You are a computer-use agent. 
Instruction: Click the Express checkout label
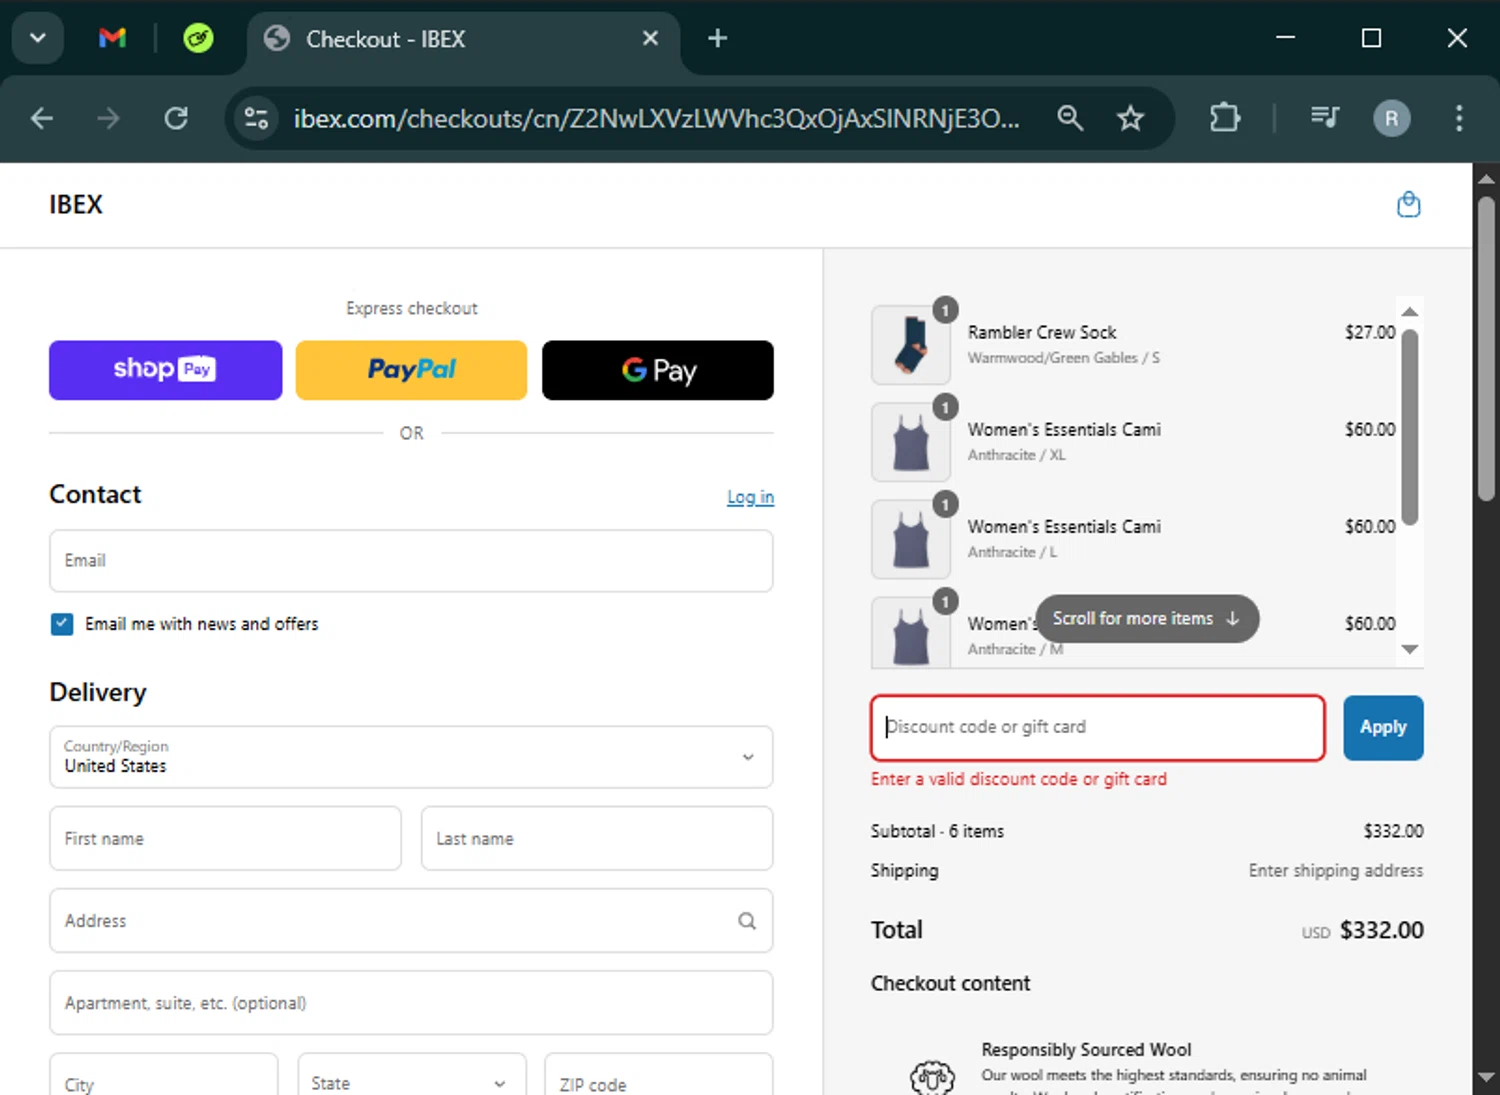tap(411, 308)
